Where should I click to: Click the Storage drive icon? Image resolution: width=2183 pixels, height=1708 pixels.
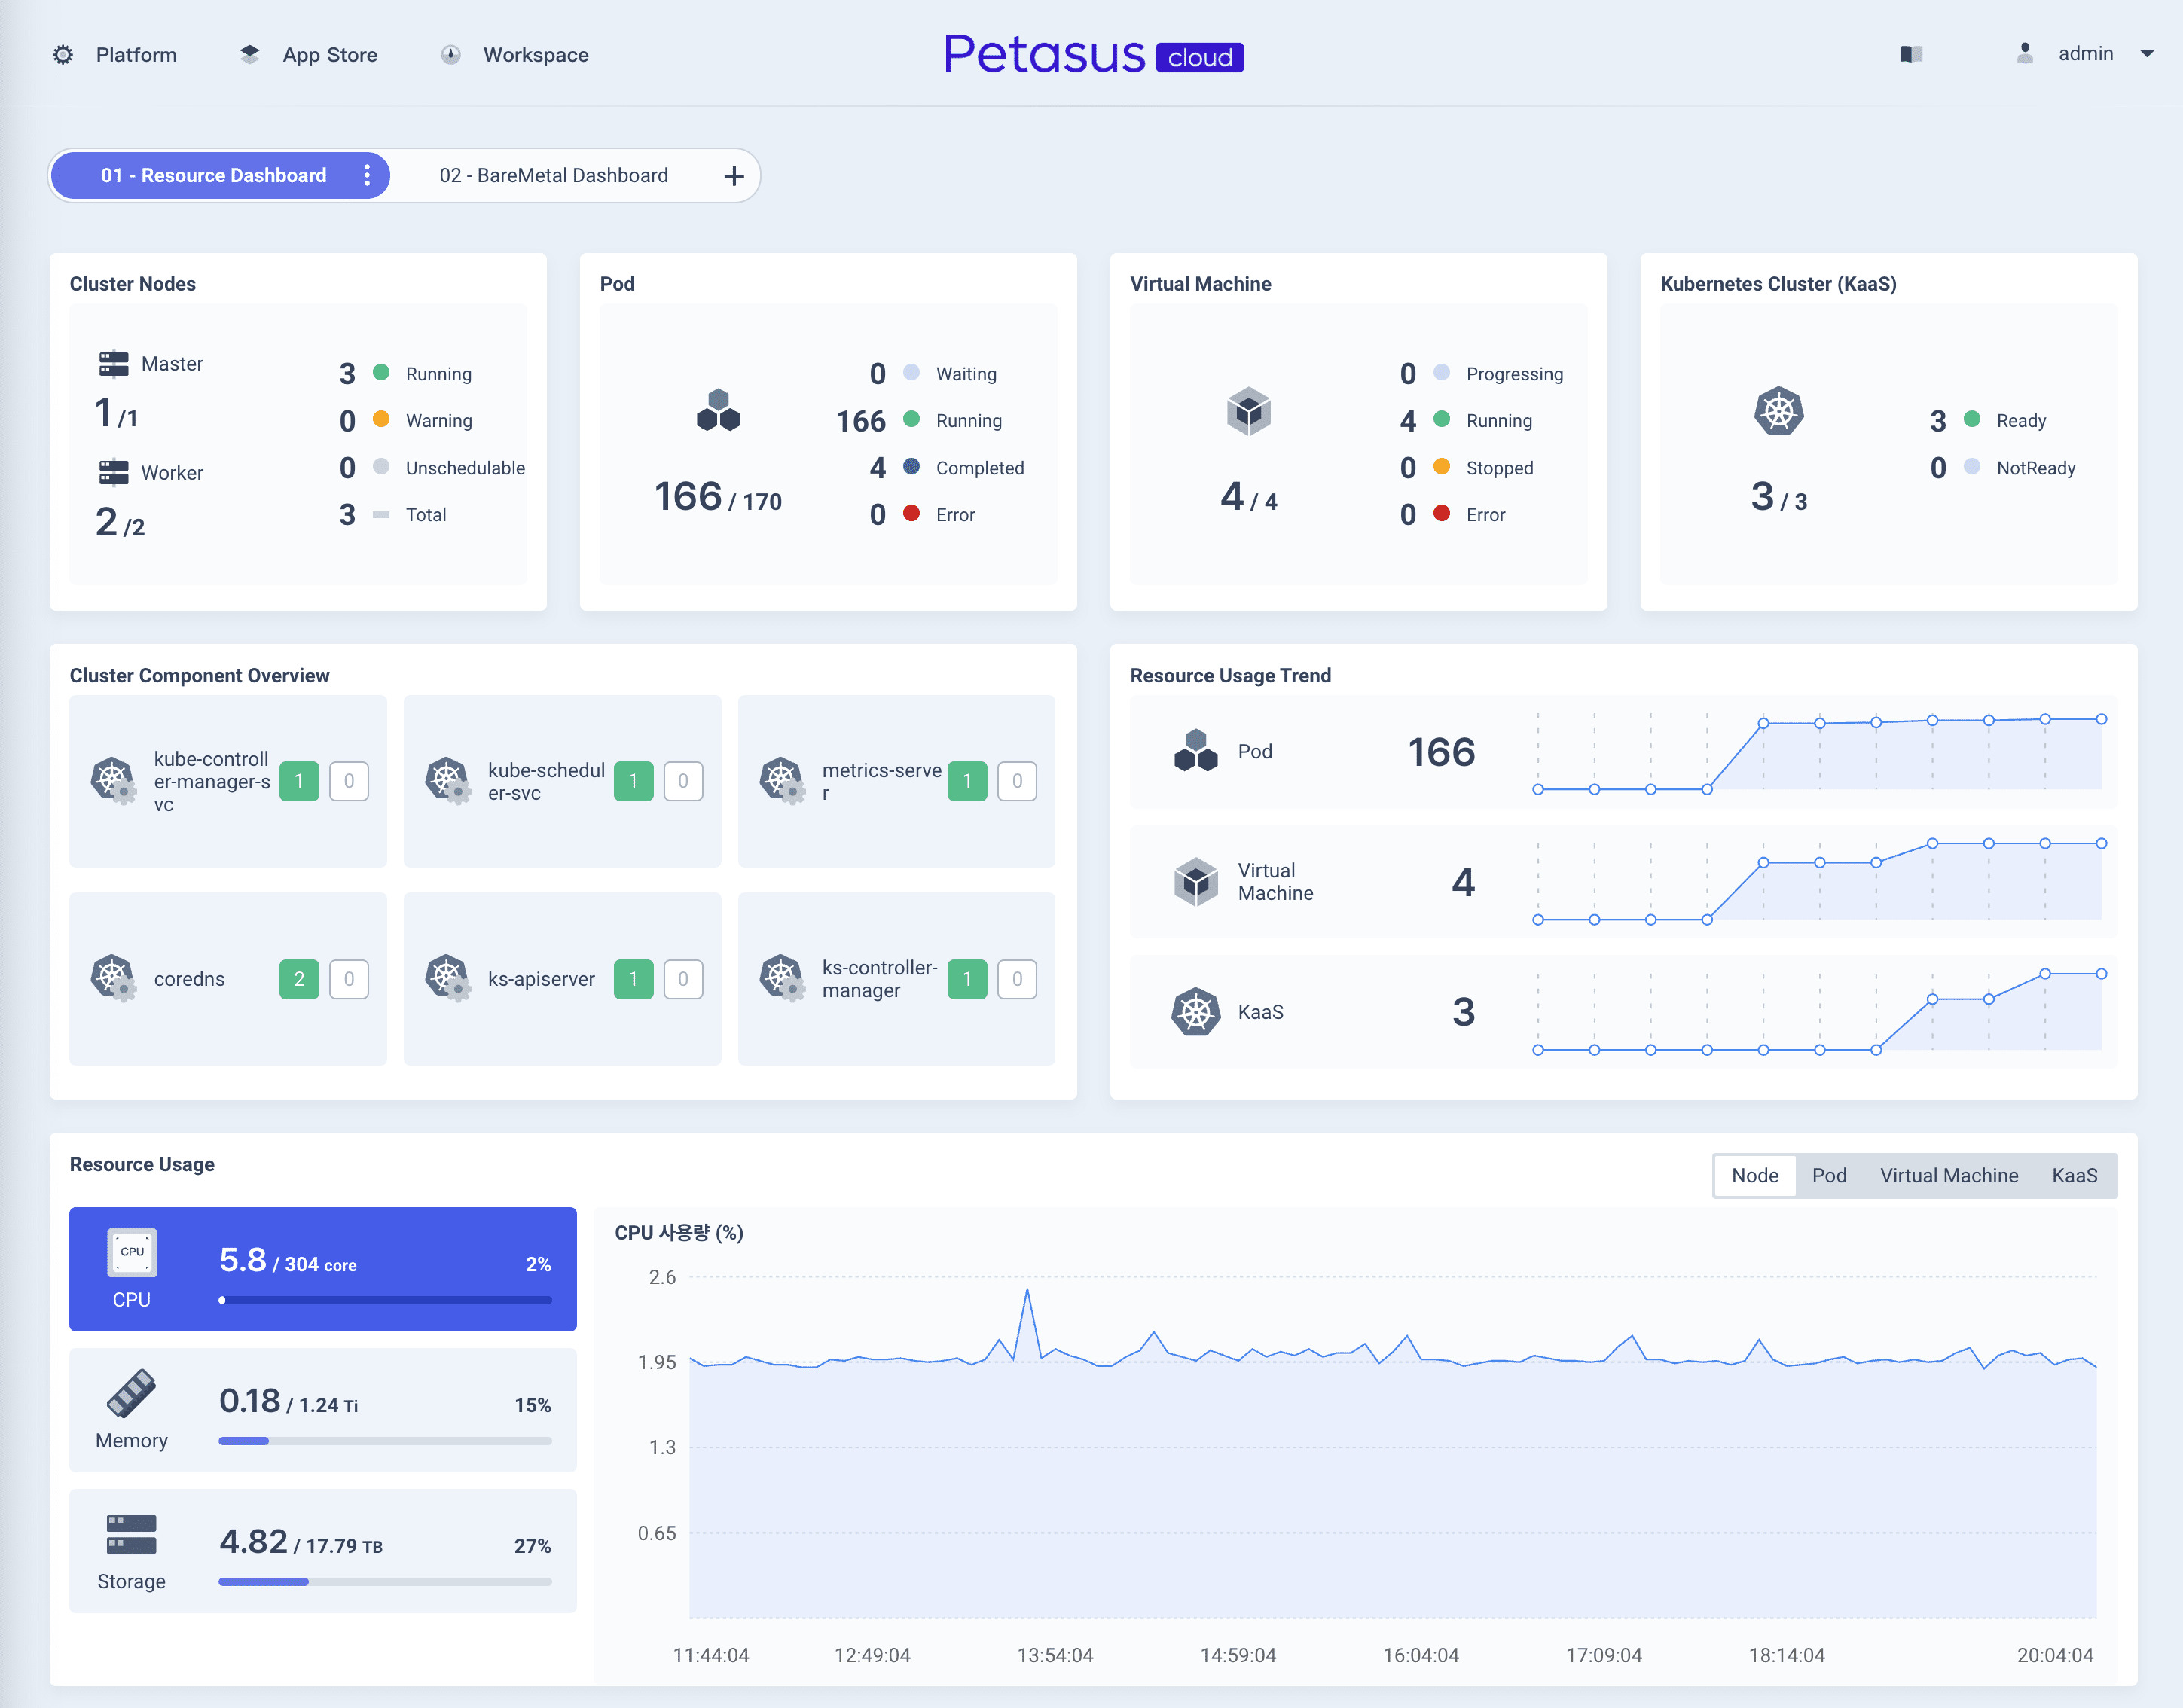point(132,1534)
